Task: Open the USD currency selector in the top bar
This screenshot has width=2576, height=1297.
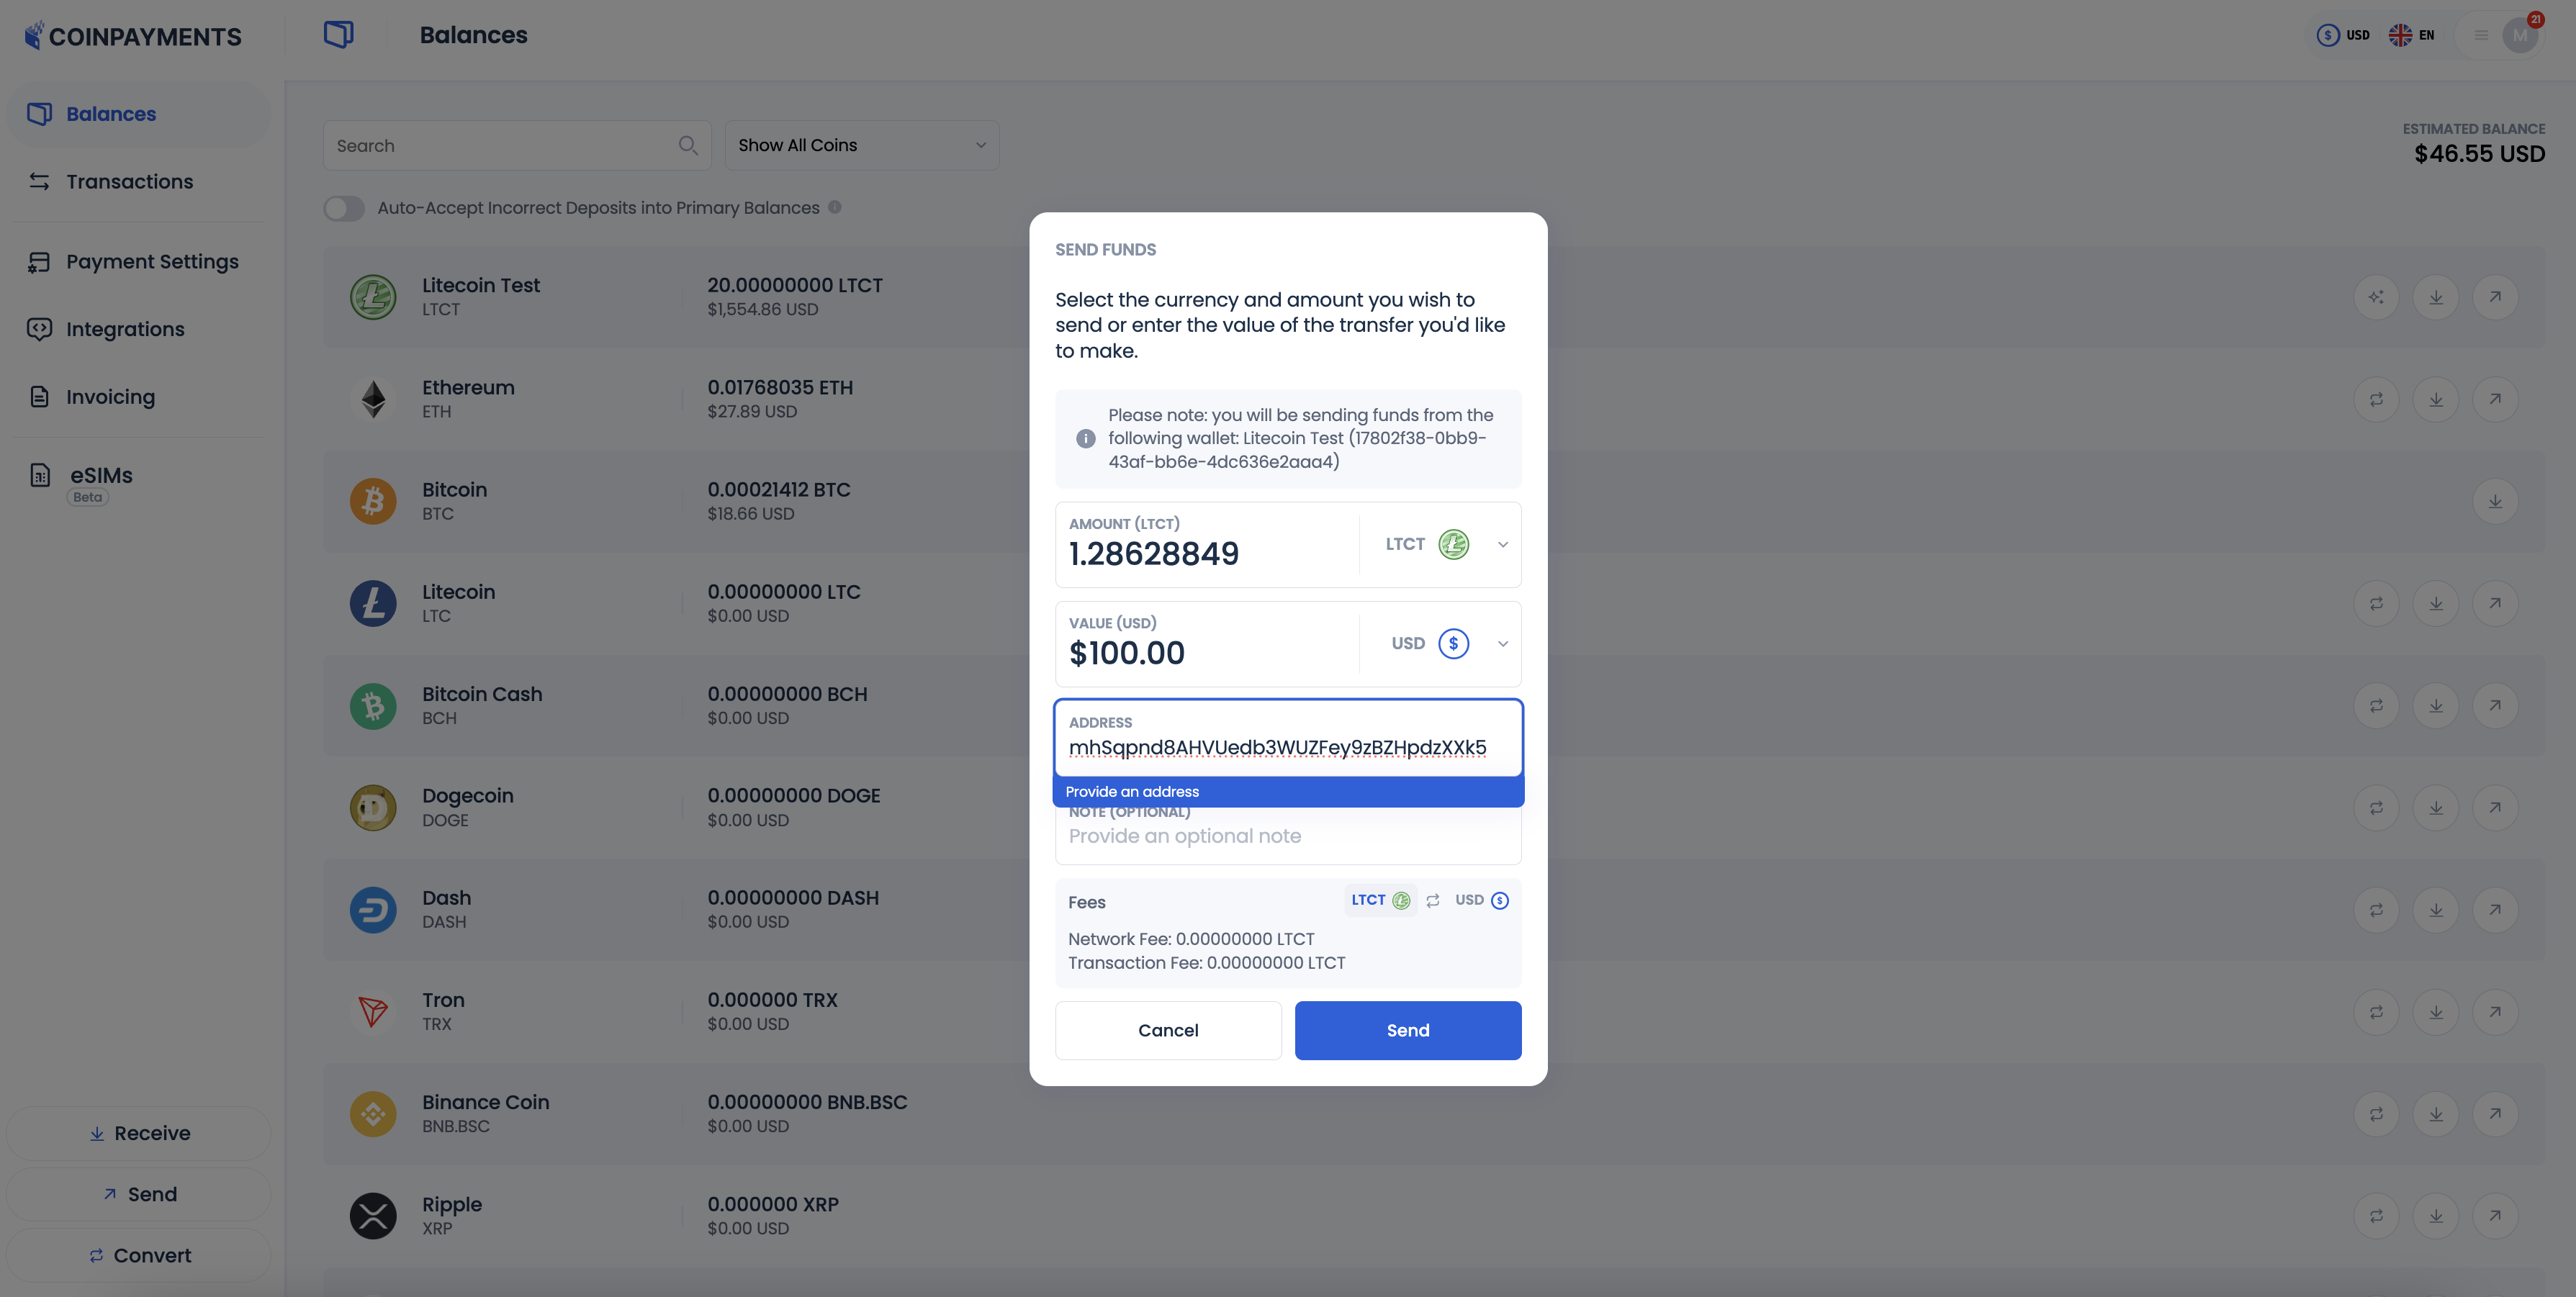Action: pyautogui.click(x=2343, y=34)
